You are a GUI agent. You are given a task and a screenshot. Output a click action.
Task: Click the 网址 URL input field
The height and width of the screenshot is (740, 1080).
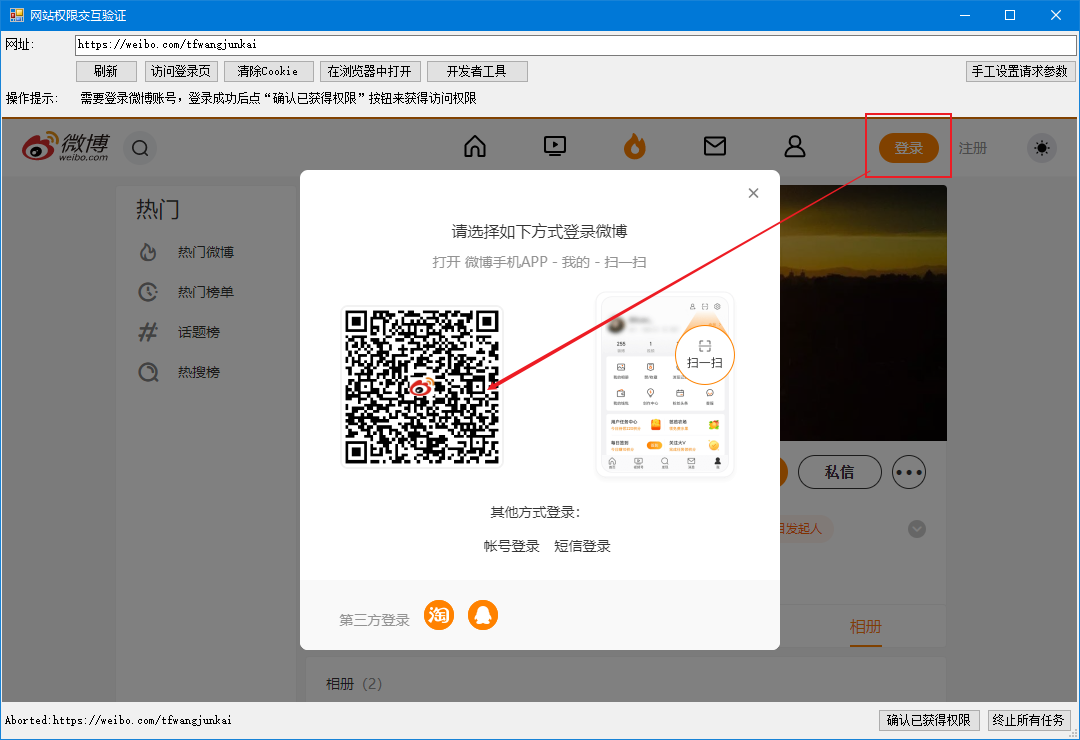point(575,45)
